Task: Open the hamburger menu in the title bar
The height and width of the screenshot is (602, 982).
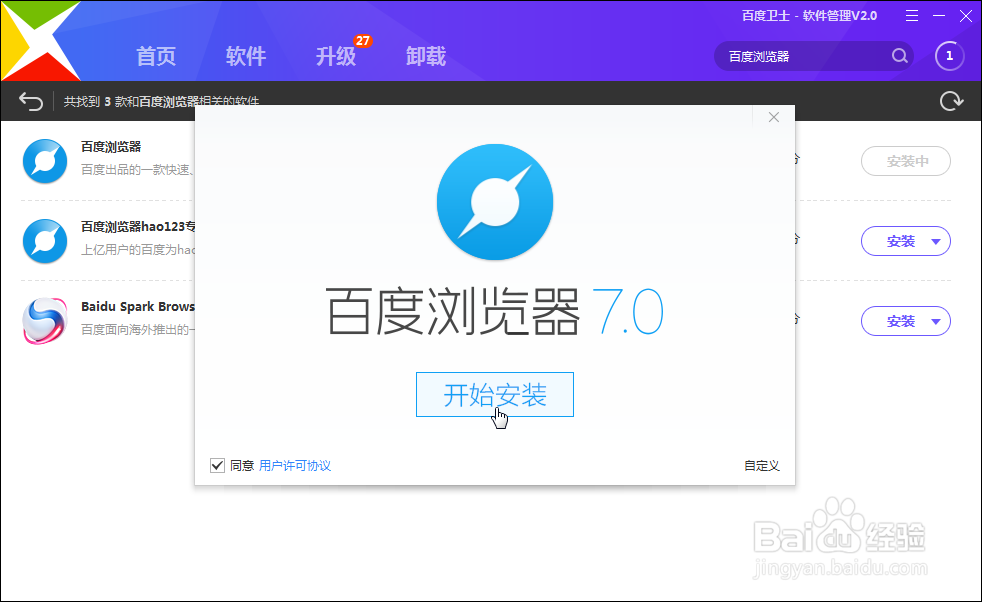Action: coord(913,16)
